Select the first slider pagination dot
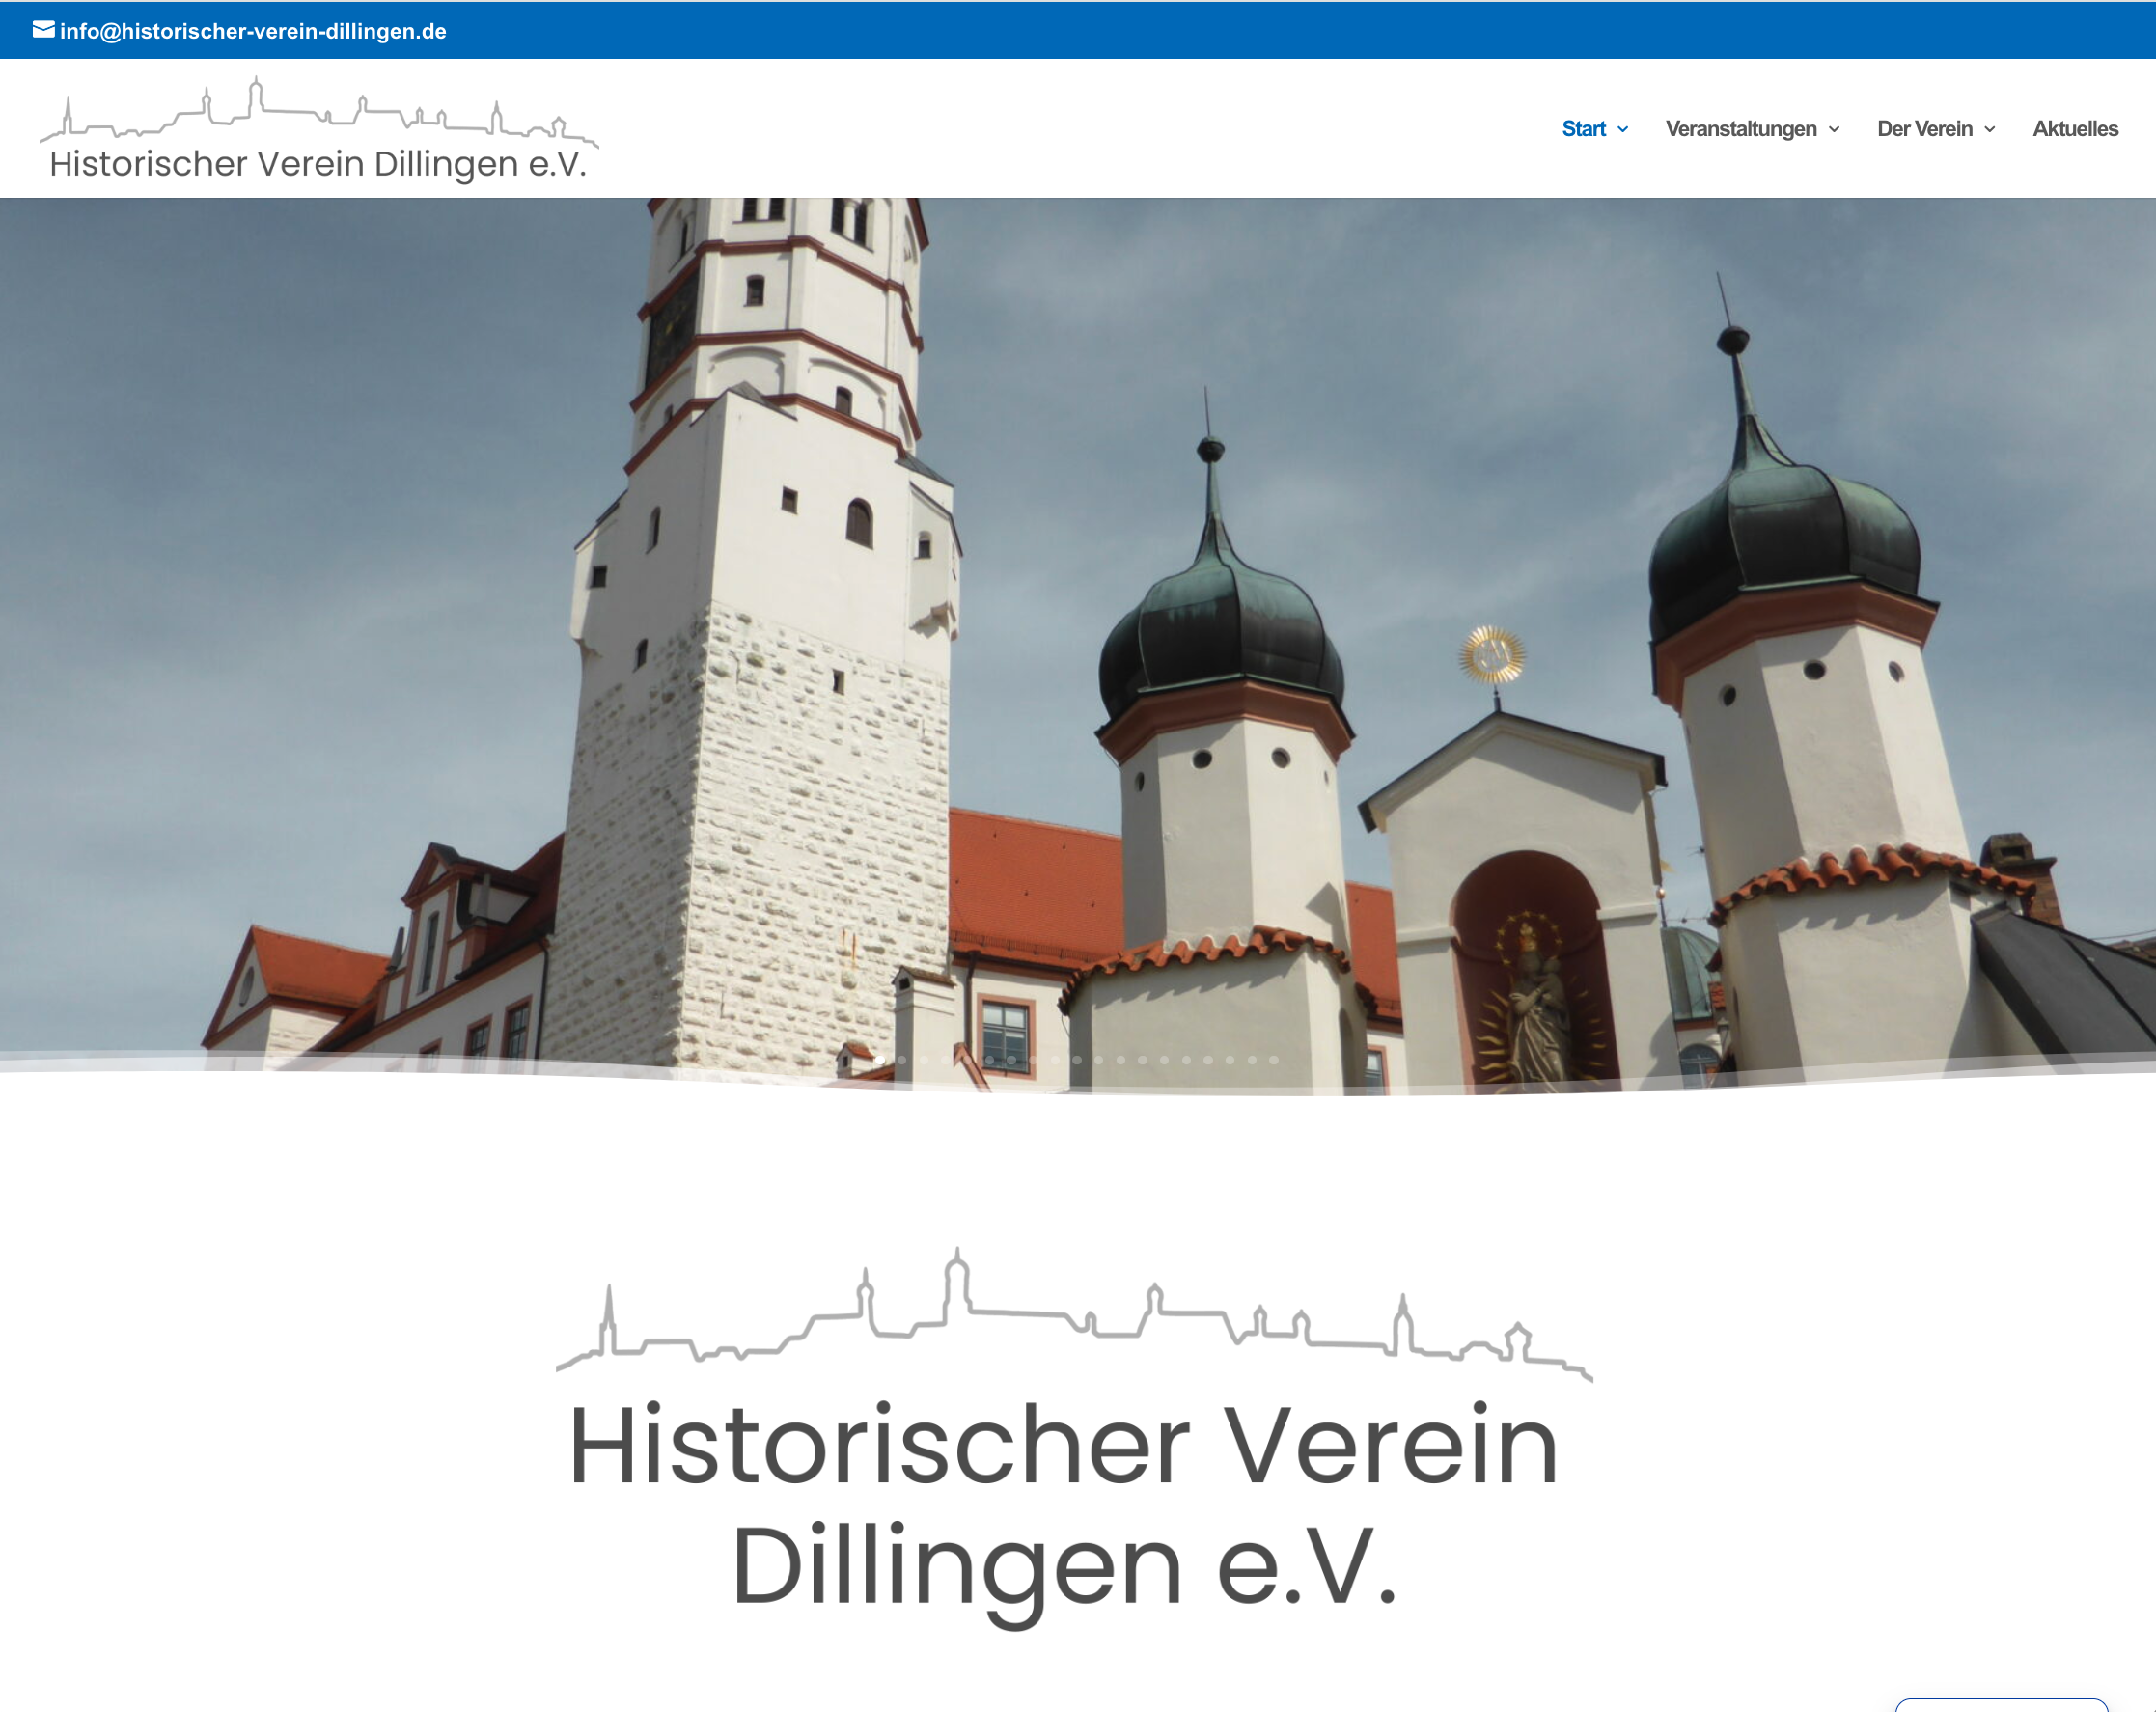The image size is (2156, 1712). coord(880,1060)
